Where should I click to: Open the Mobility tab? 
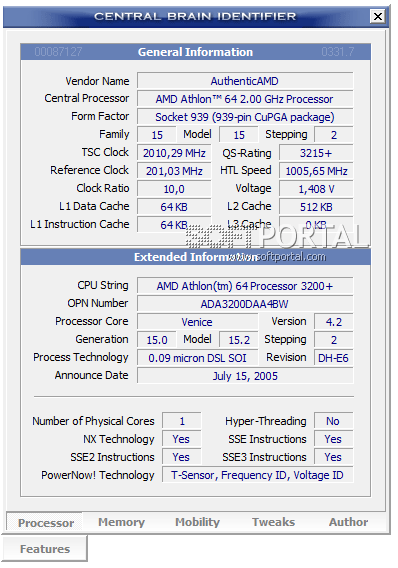click(197, 522)
